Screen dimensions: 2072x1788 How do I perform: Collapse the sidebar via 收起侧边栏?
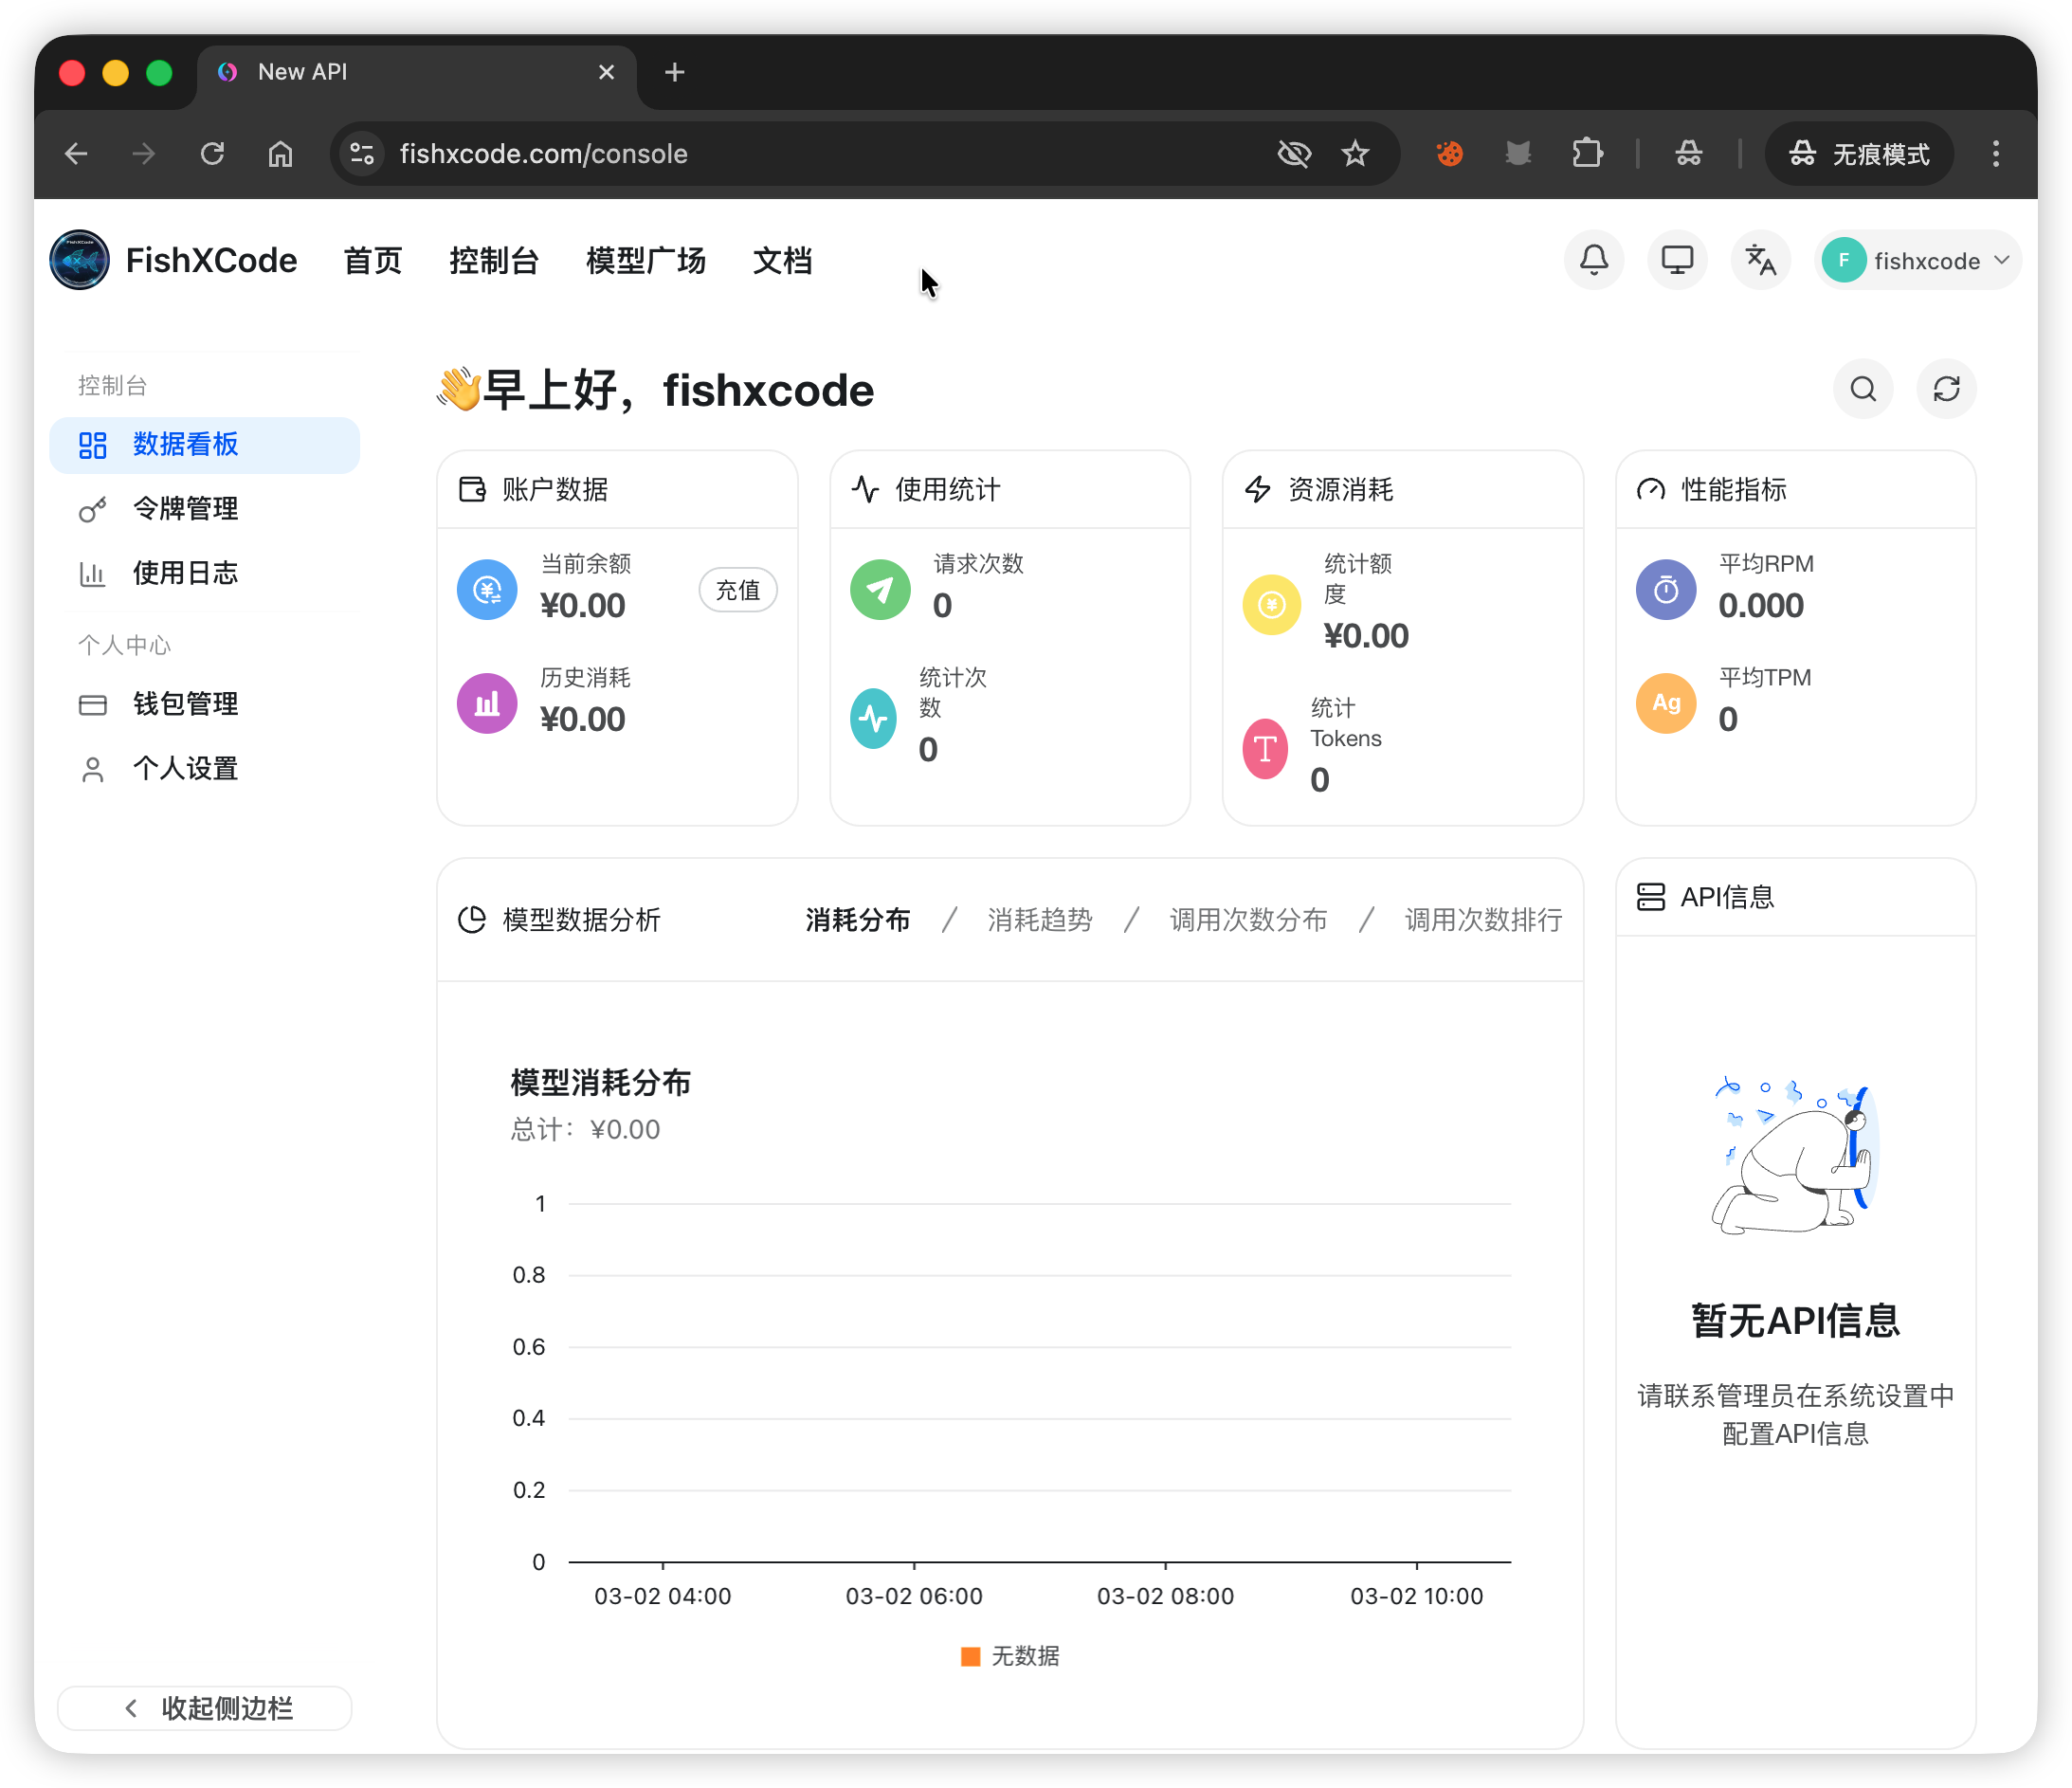[x=204, y=1708]
